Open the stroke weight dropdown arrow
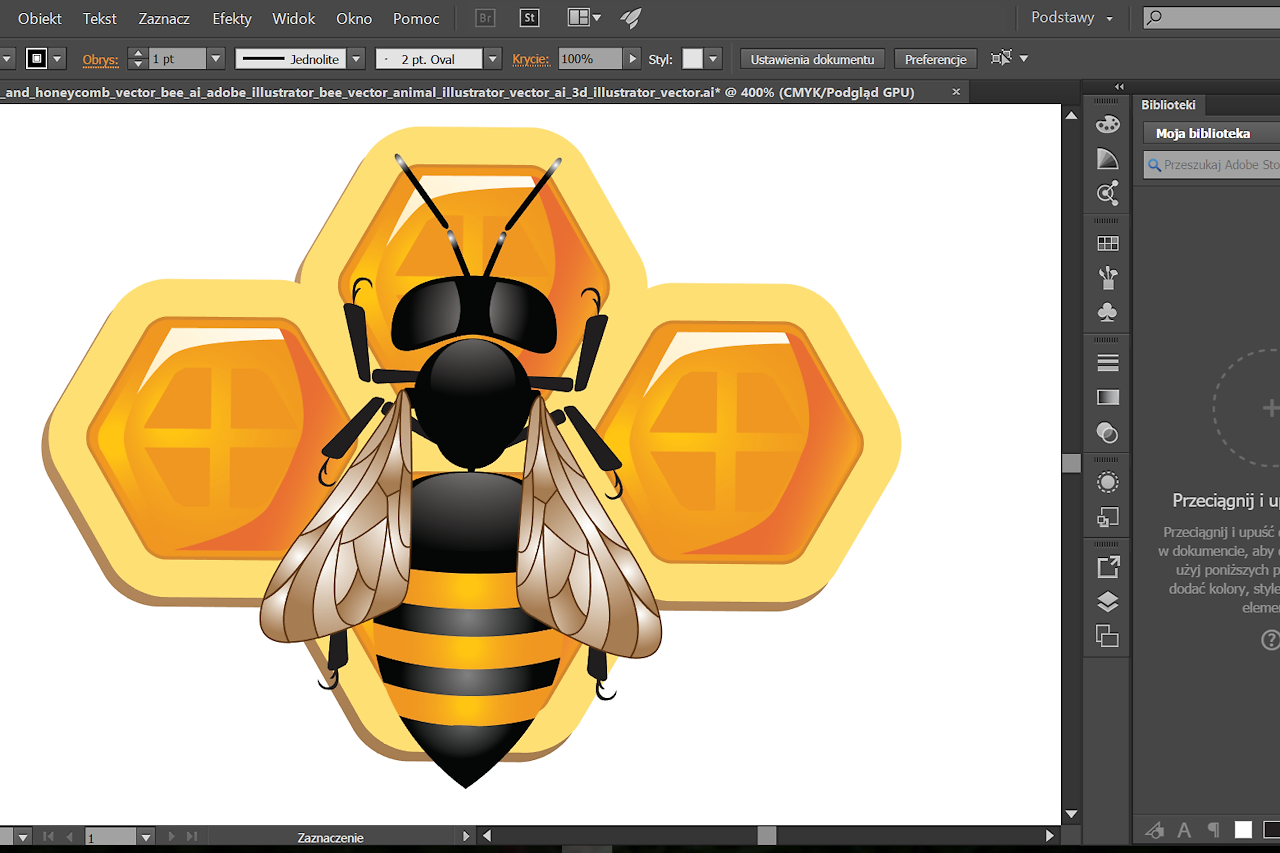The height and width of the screenshot is (853, 1280). [215, 59]
